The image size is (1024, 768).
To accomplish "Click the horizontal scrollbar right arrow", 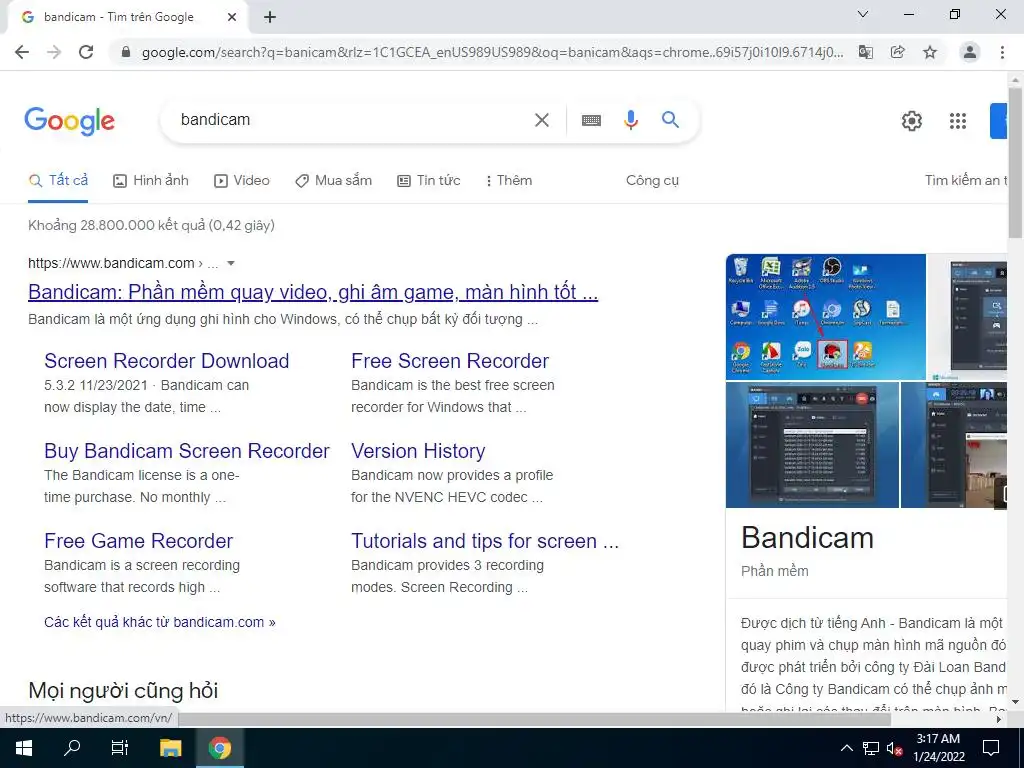I will [x=999, y=719].
